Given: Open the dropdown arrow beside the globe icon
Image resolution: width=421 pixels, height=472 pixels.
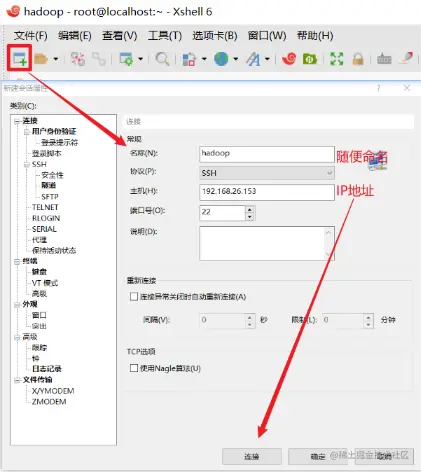Looking at the screenshot, I should tap(235, 59).
